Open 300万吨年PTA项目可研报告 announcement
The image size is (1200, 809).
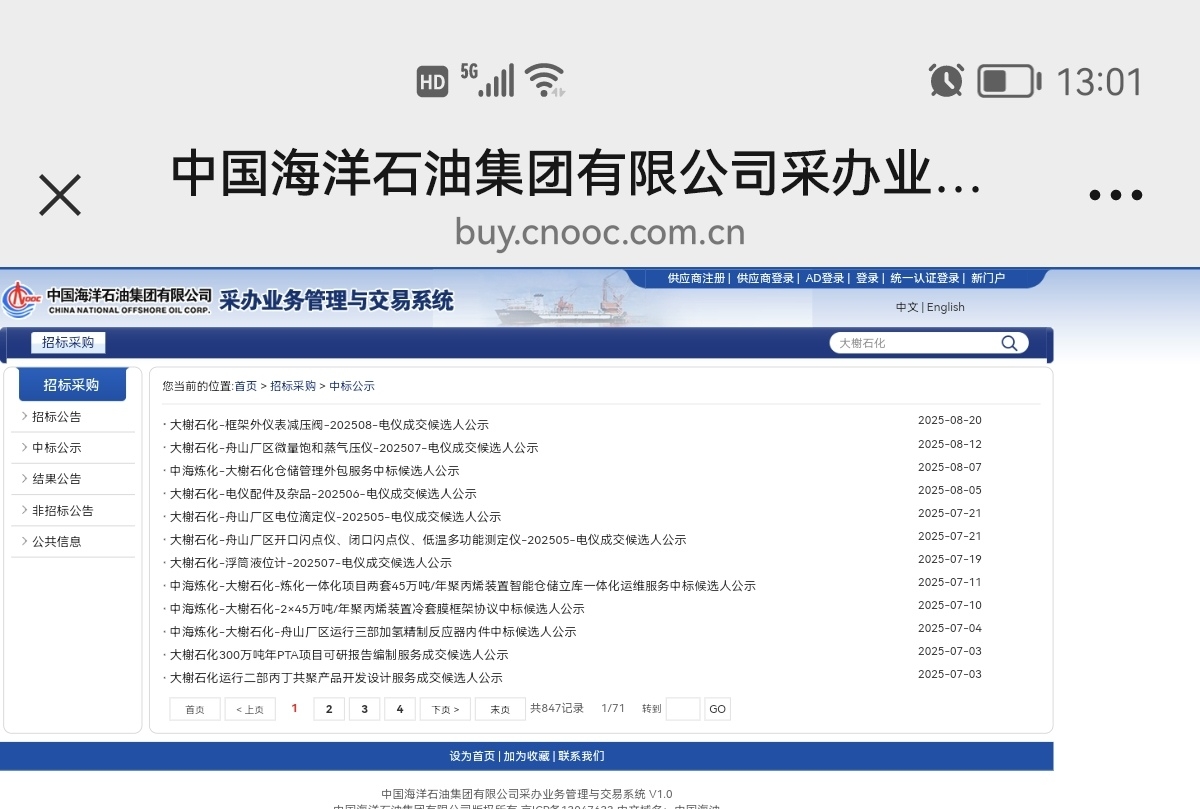[339, 655]
